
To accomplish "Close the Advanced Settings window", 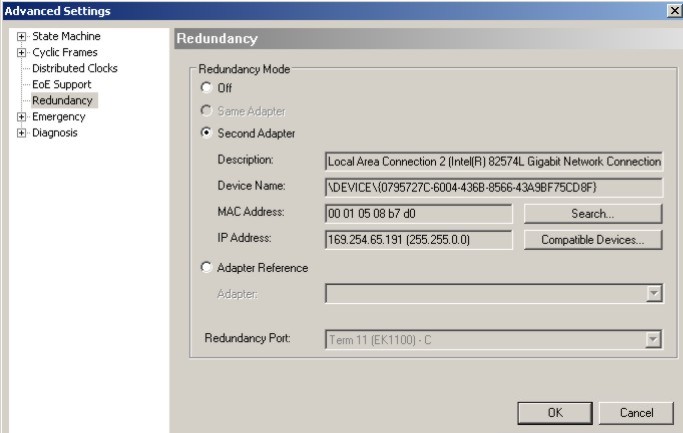I will pyautogui.click(x=675, y=10).
